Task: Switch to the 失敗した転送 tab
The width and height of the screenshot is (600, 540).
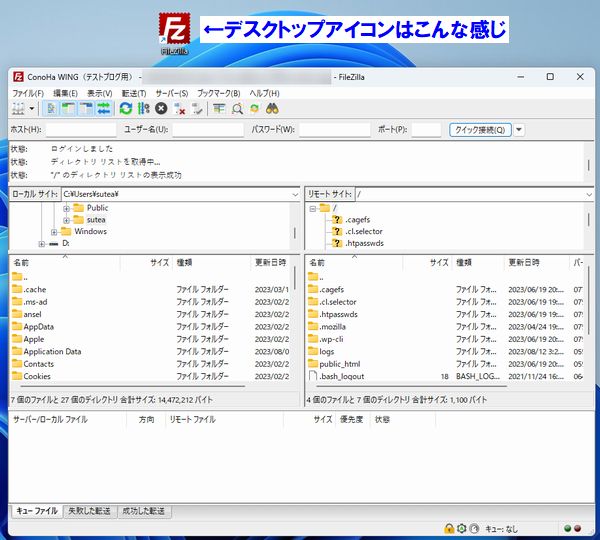Action: pos(89,511)
